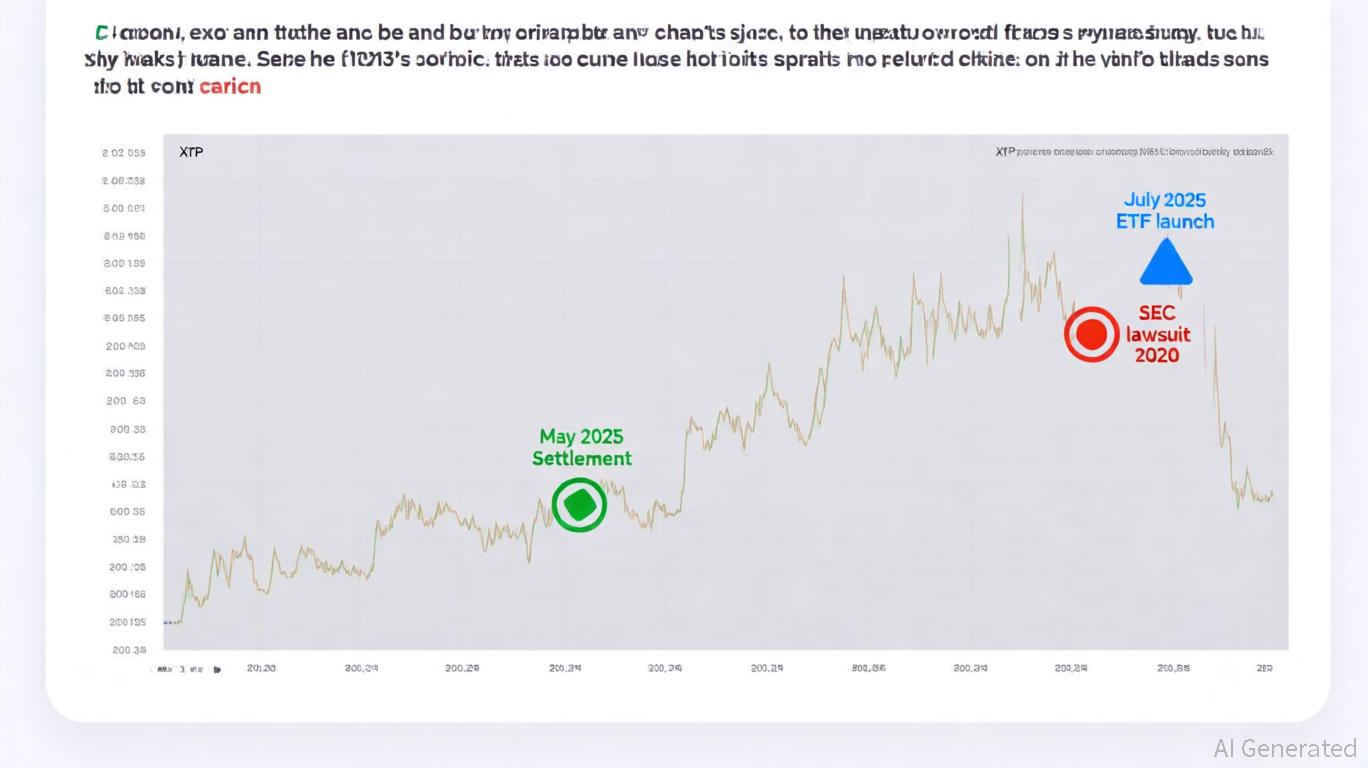Click the end of the price line at far right
1368x768 pixels.
pyautogui.click(x=1271, y=492)
